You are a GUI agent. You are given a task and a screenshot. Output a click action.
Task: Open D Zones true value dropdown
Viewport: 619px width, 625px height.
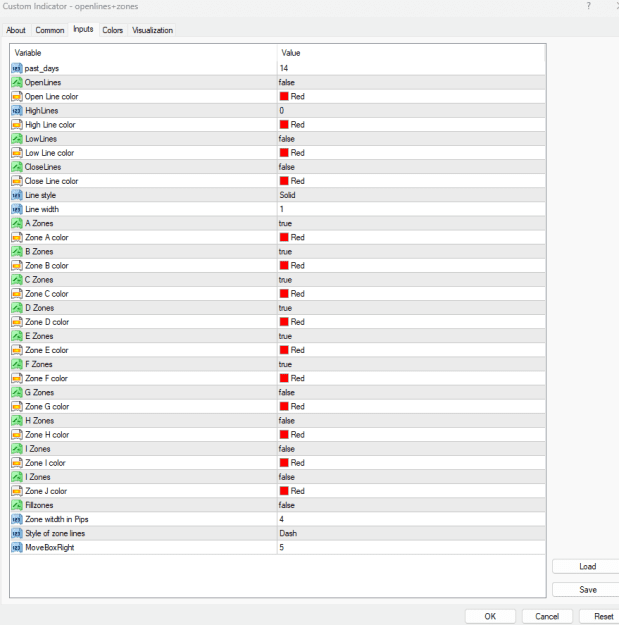[411, 308]
